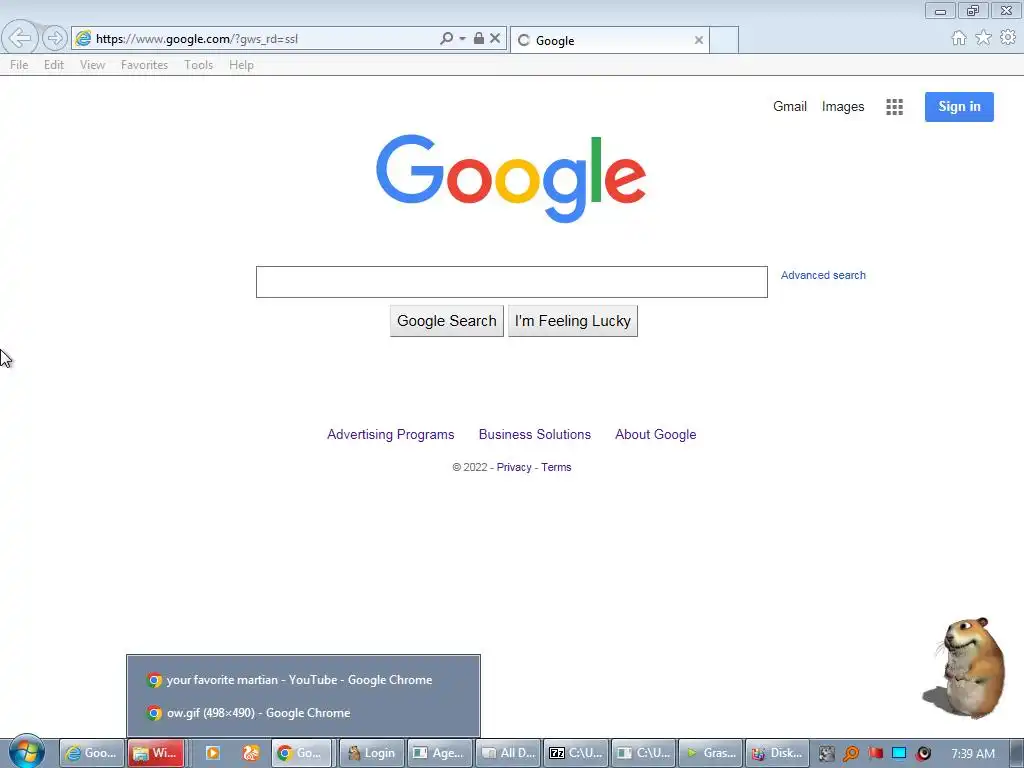Open the Google apps grid icon
The image size is (1024, 768).
click(894, 107)
